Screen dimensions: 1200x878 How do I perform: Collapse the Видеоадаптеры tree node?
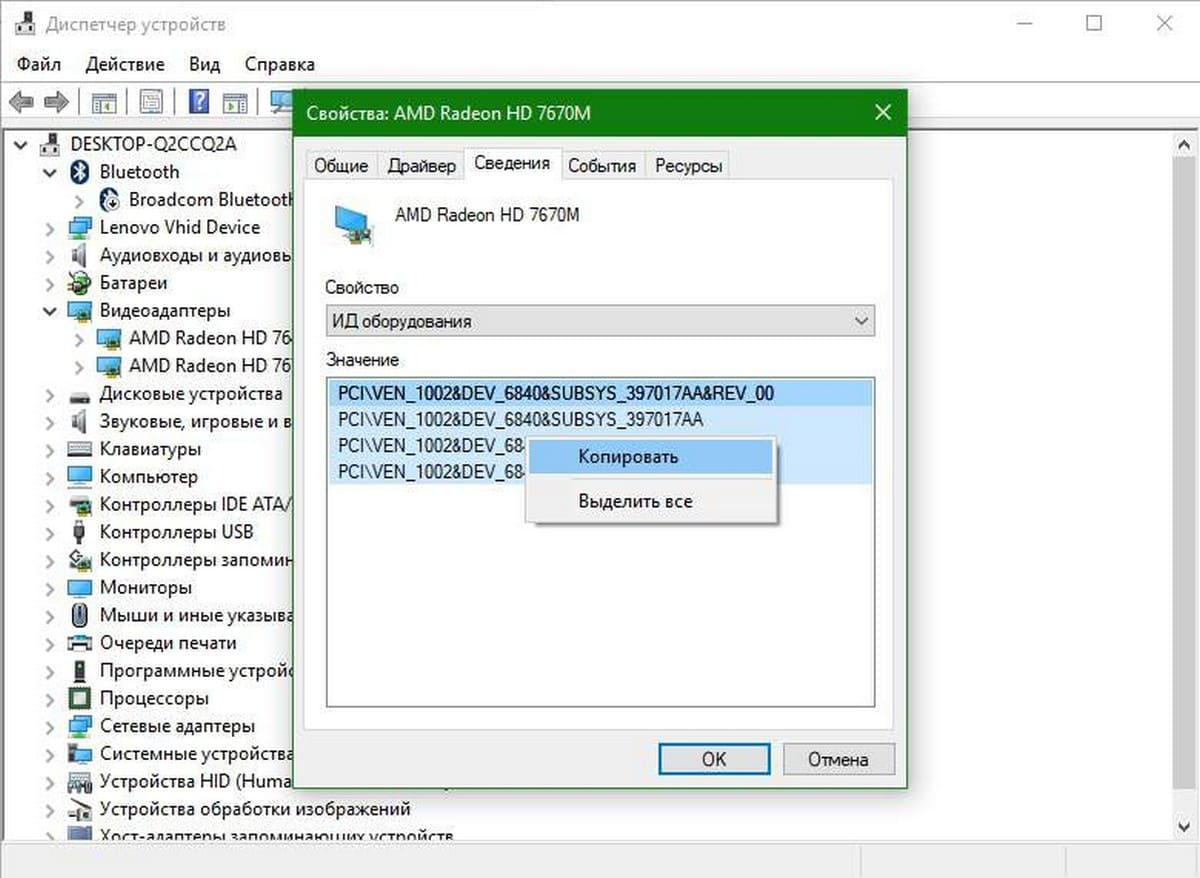click(50, 311)
